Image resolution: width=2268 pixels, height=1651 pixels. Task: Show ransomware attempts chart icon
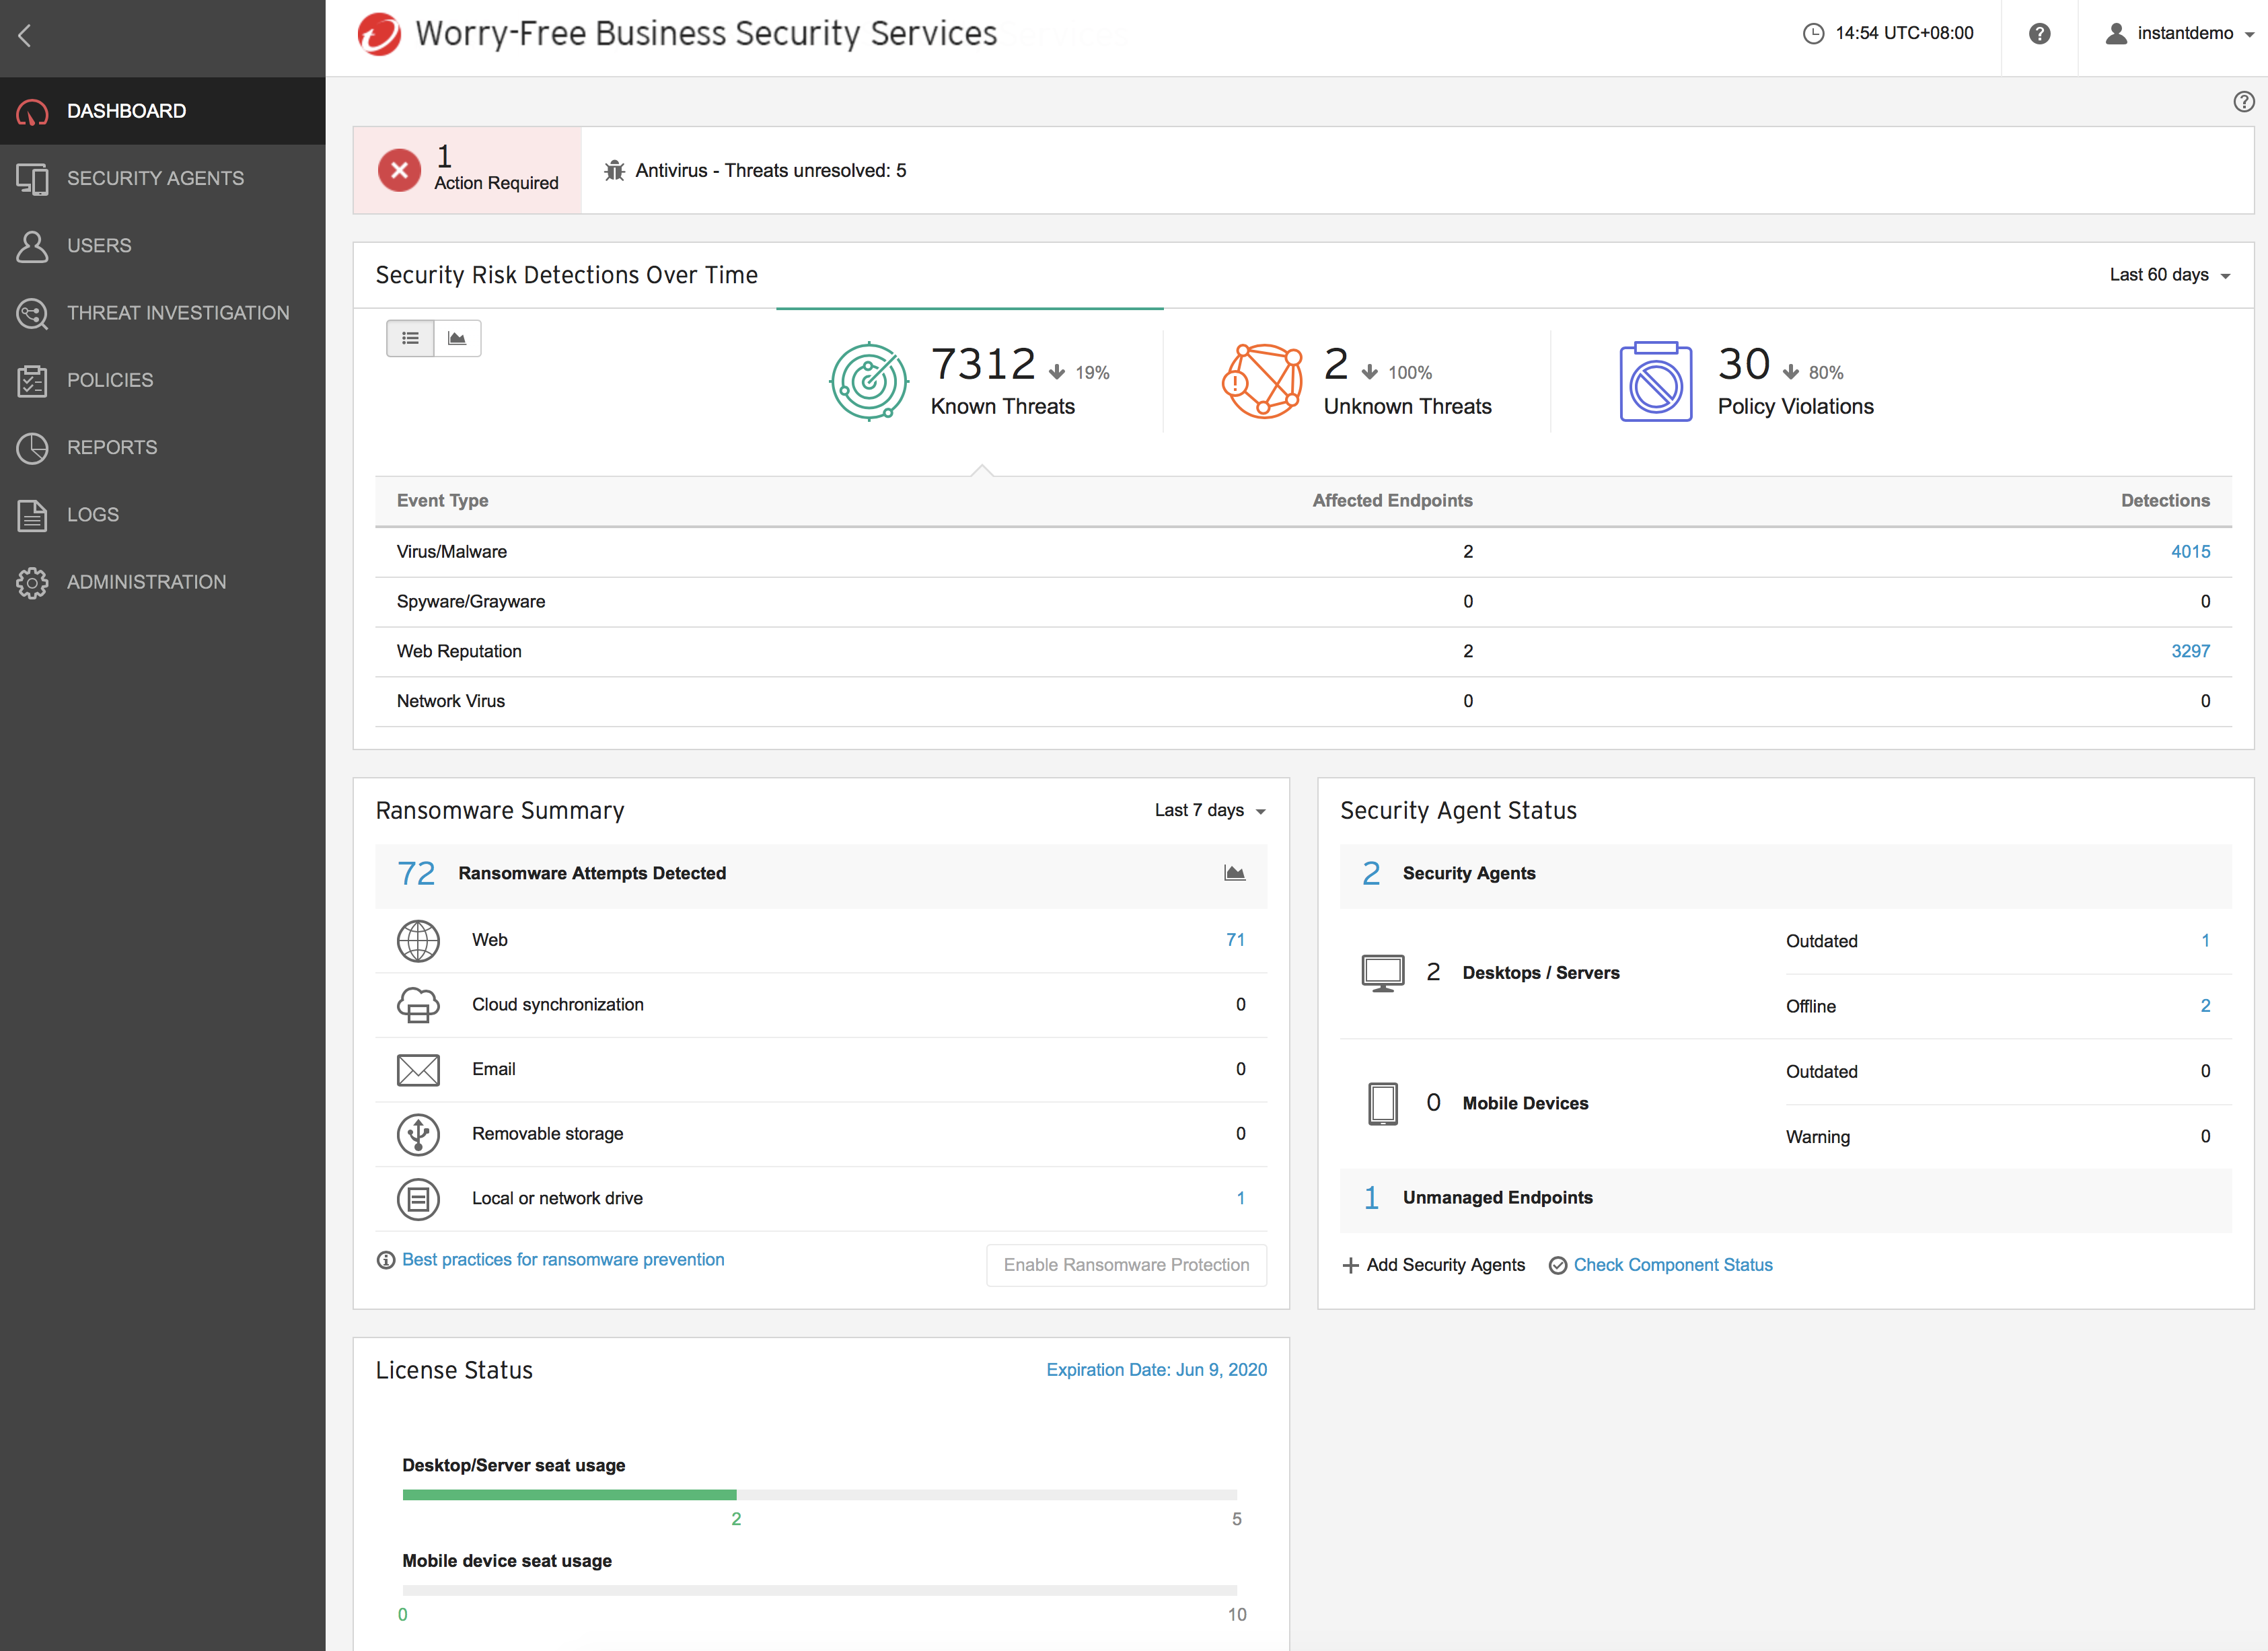point(1234,873)
